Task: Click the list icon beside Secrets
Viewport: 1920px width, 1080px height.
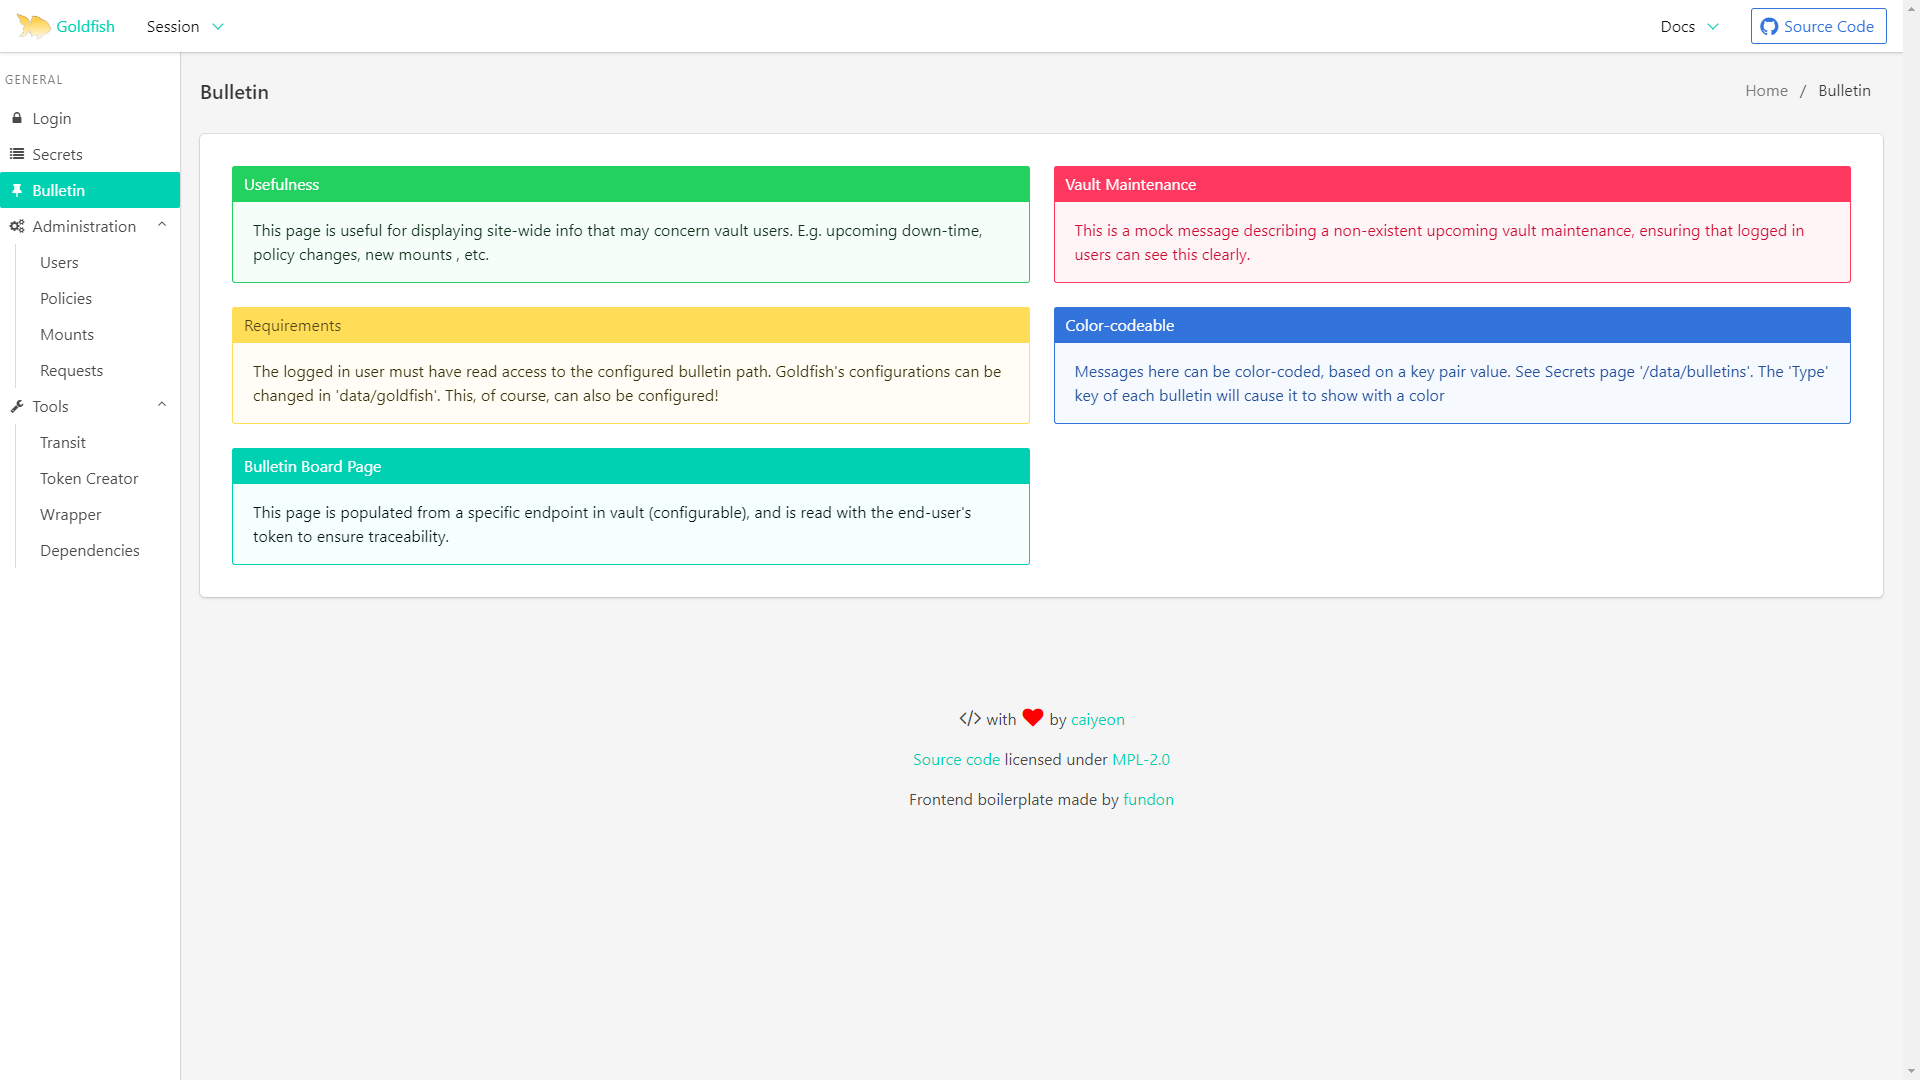Action: click(17, 154)
